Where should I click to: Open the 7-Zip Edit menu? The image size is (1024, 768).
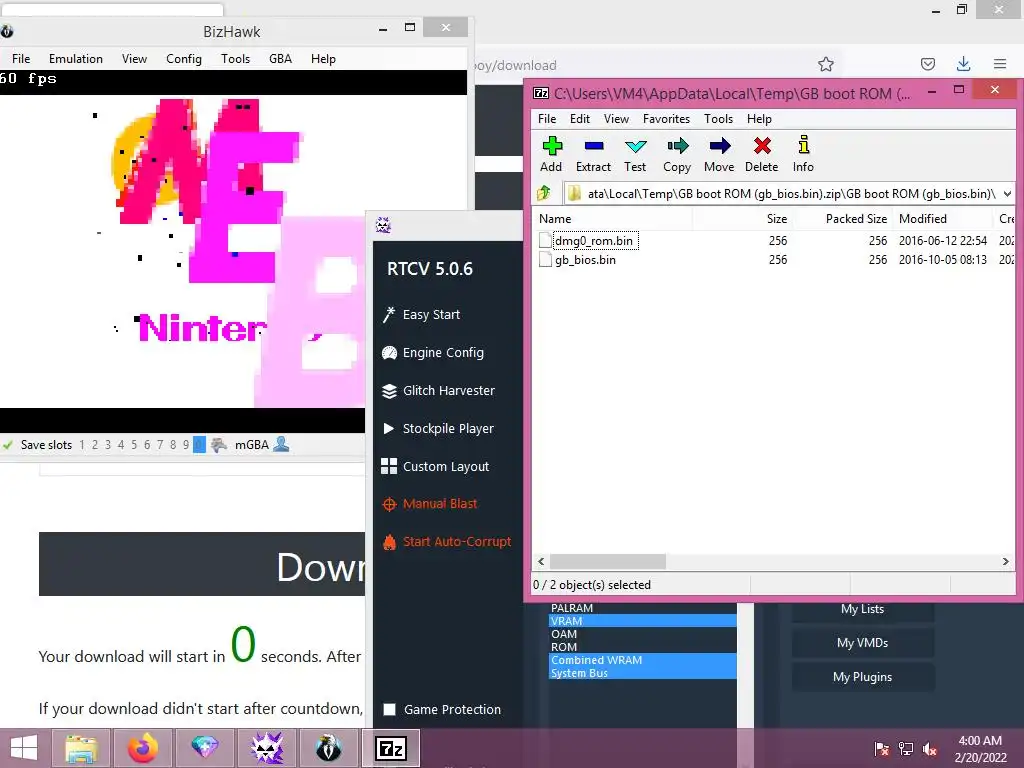click(x=579, y=119)
